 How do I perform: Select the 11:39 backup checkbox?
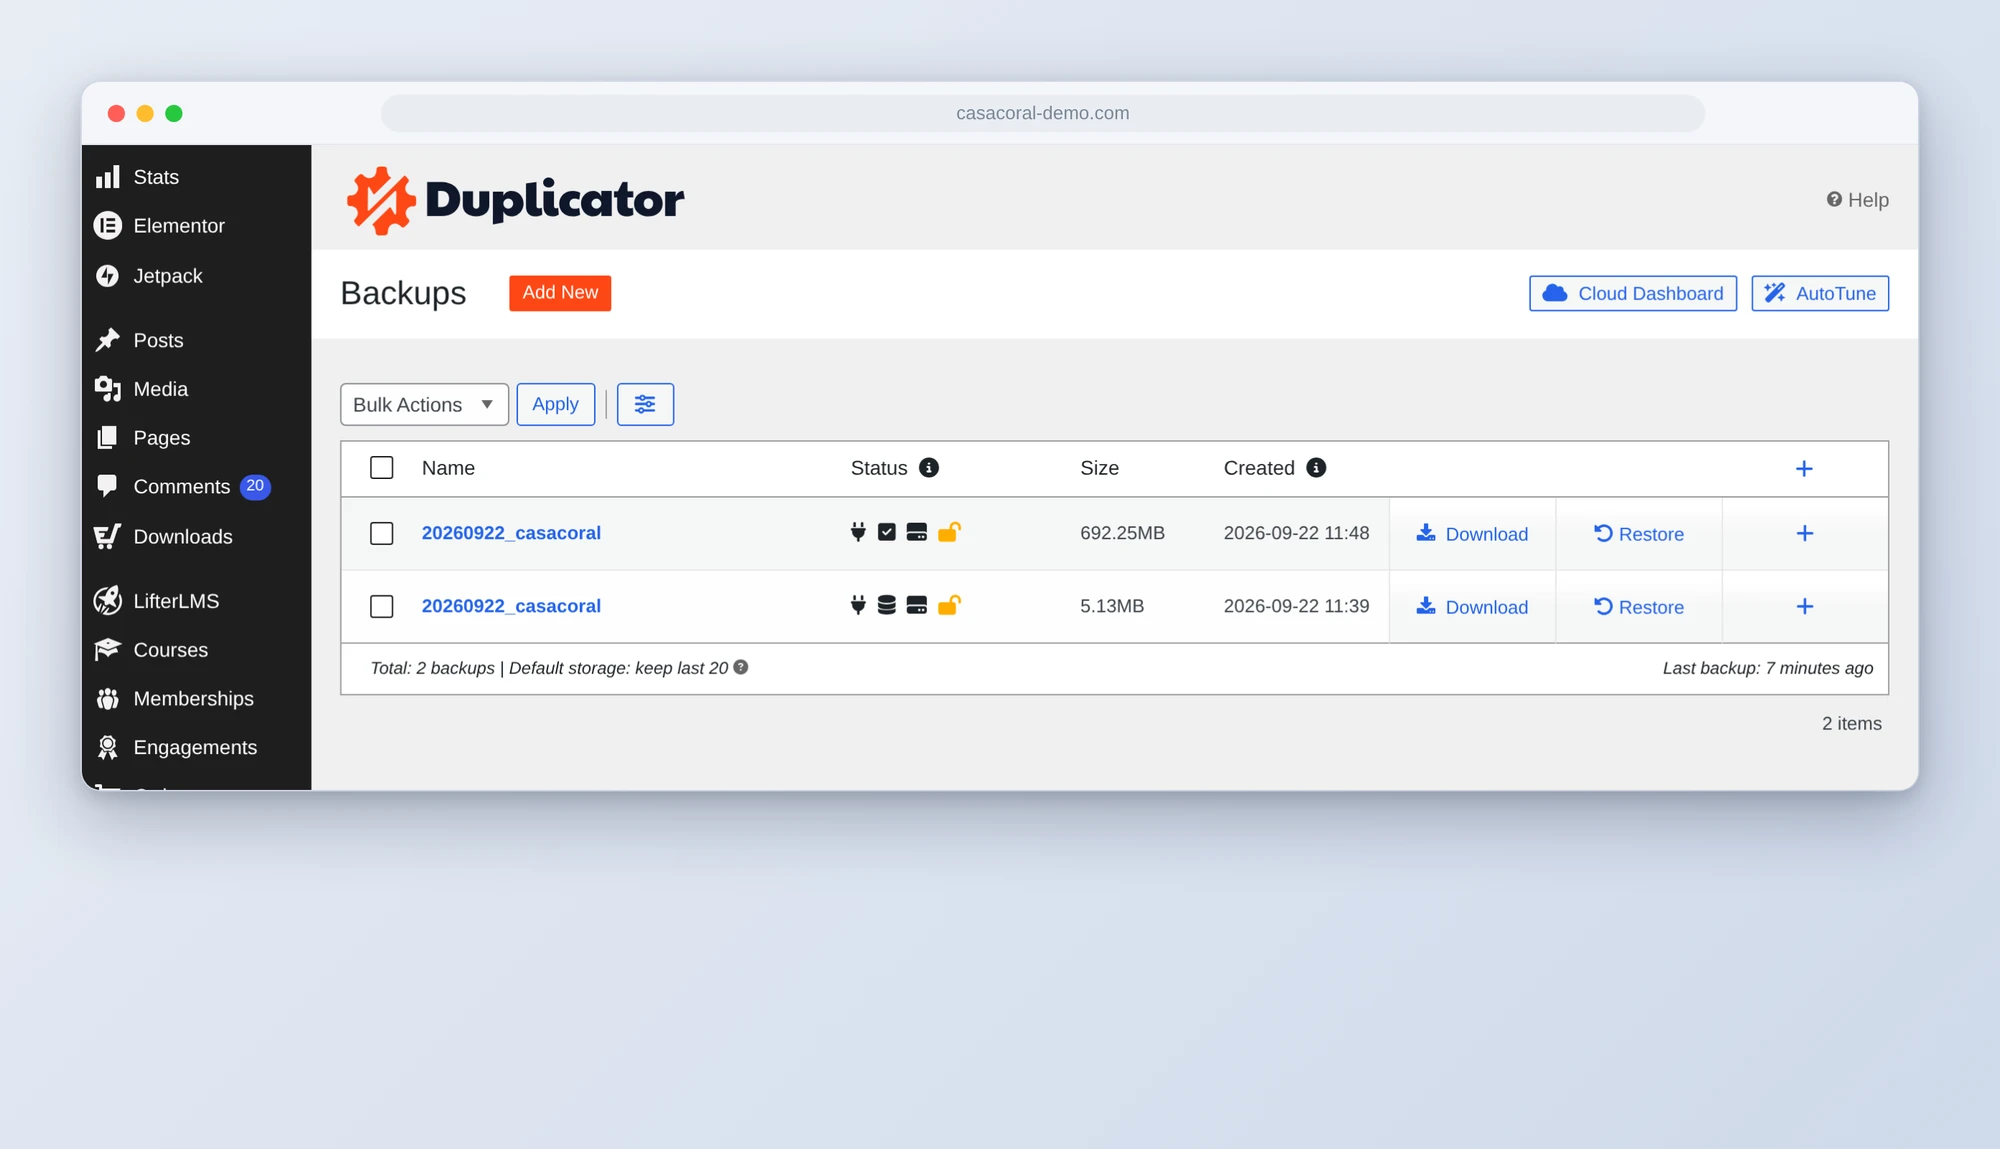click(381, 607)
